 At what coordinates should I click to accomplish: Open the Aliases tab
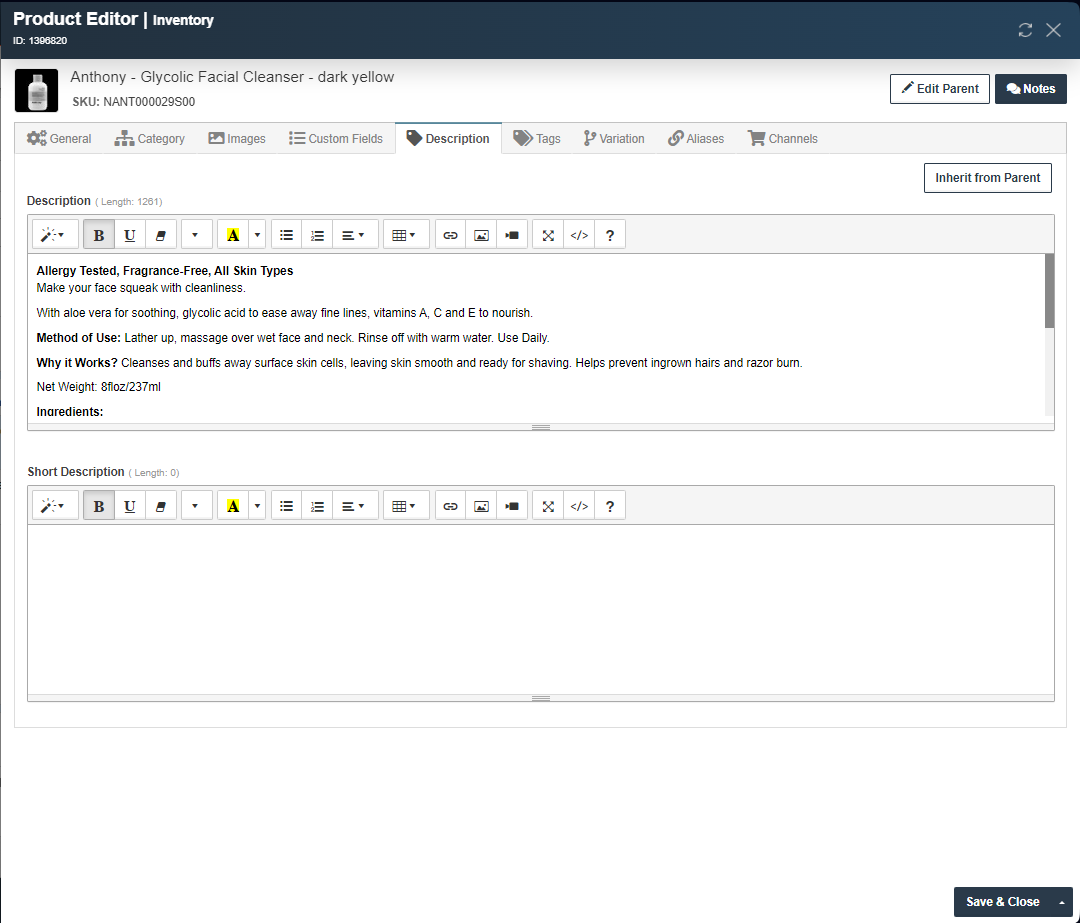pyautogui.click(x=696, y=138)
